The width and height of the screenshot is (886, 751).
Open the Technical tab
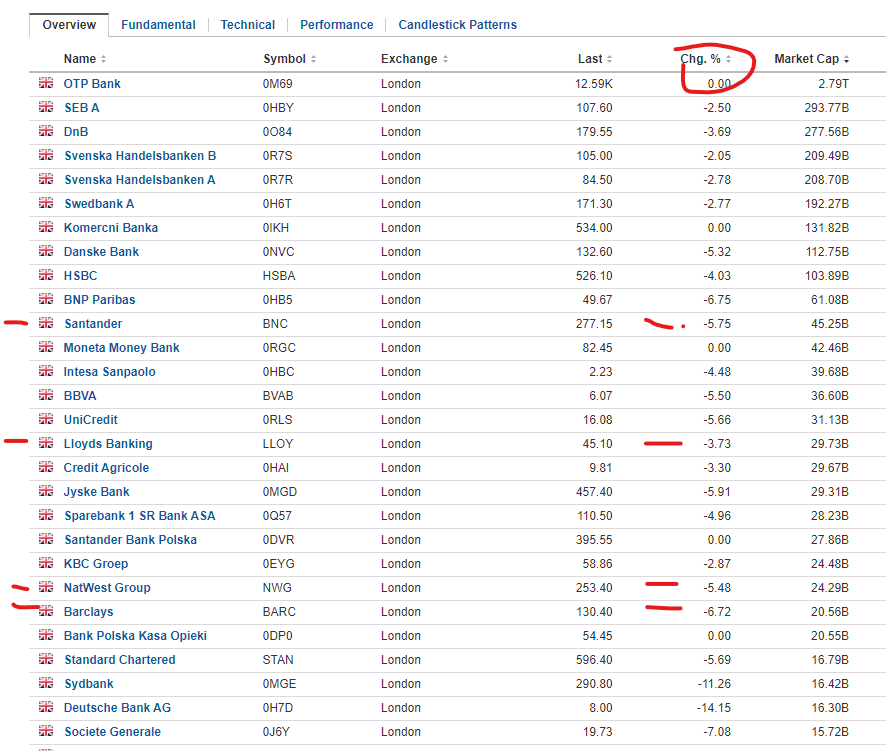(x=247, y=25)
